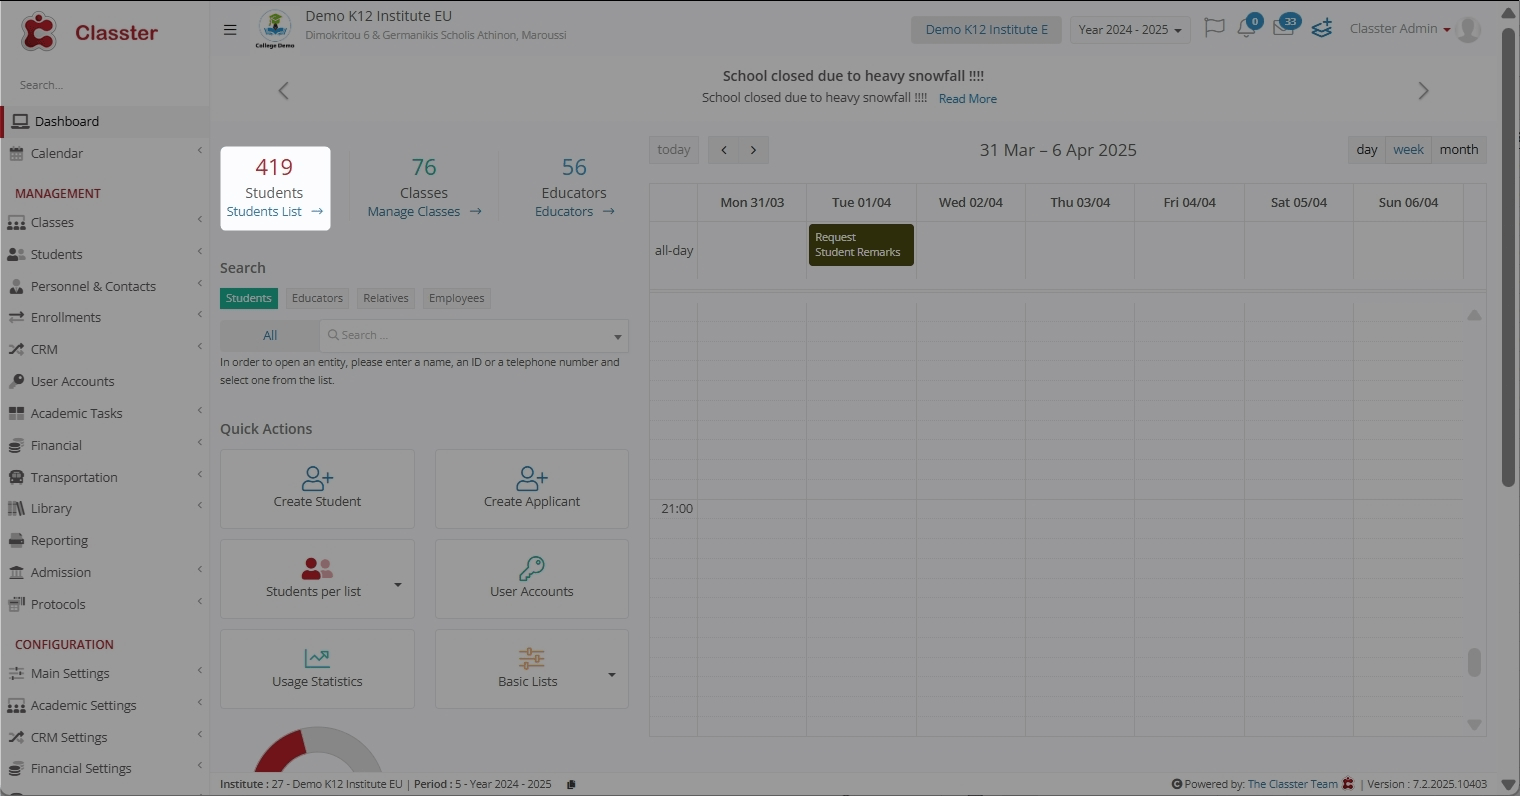Expand the Financial sidebar menu

pyautogui.click(x=57, y=445)
